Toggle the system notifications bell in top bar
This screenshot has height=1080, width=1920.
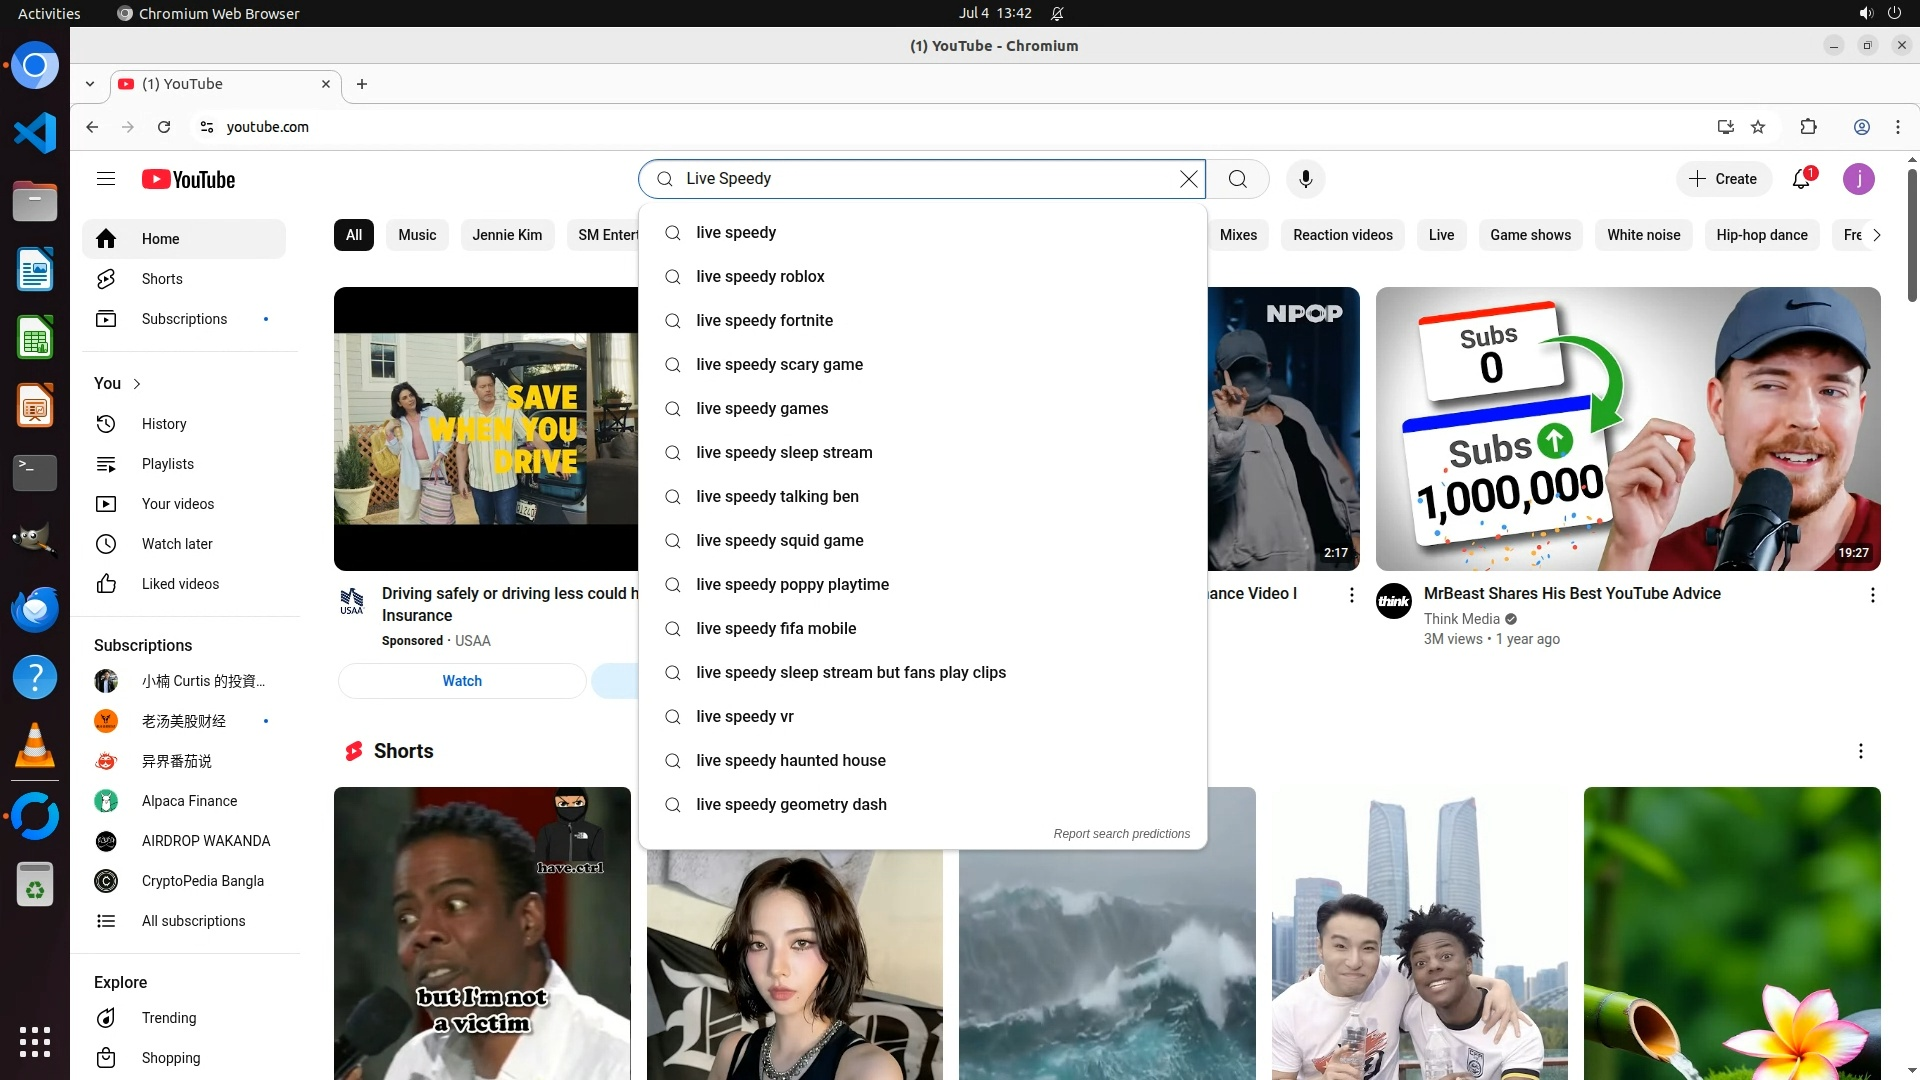(1057, 13)
